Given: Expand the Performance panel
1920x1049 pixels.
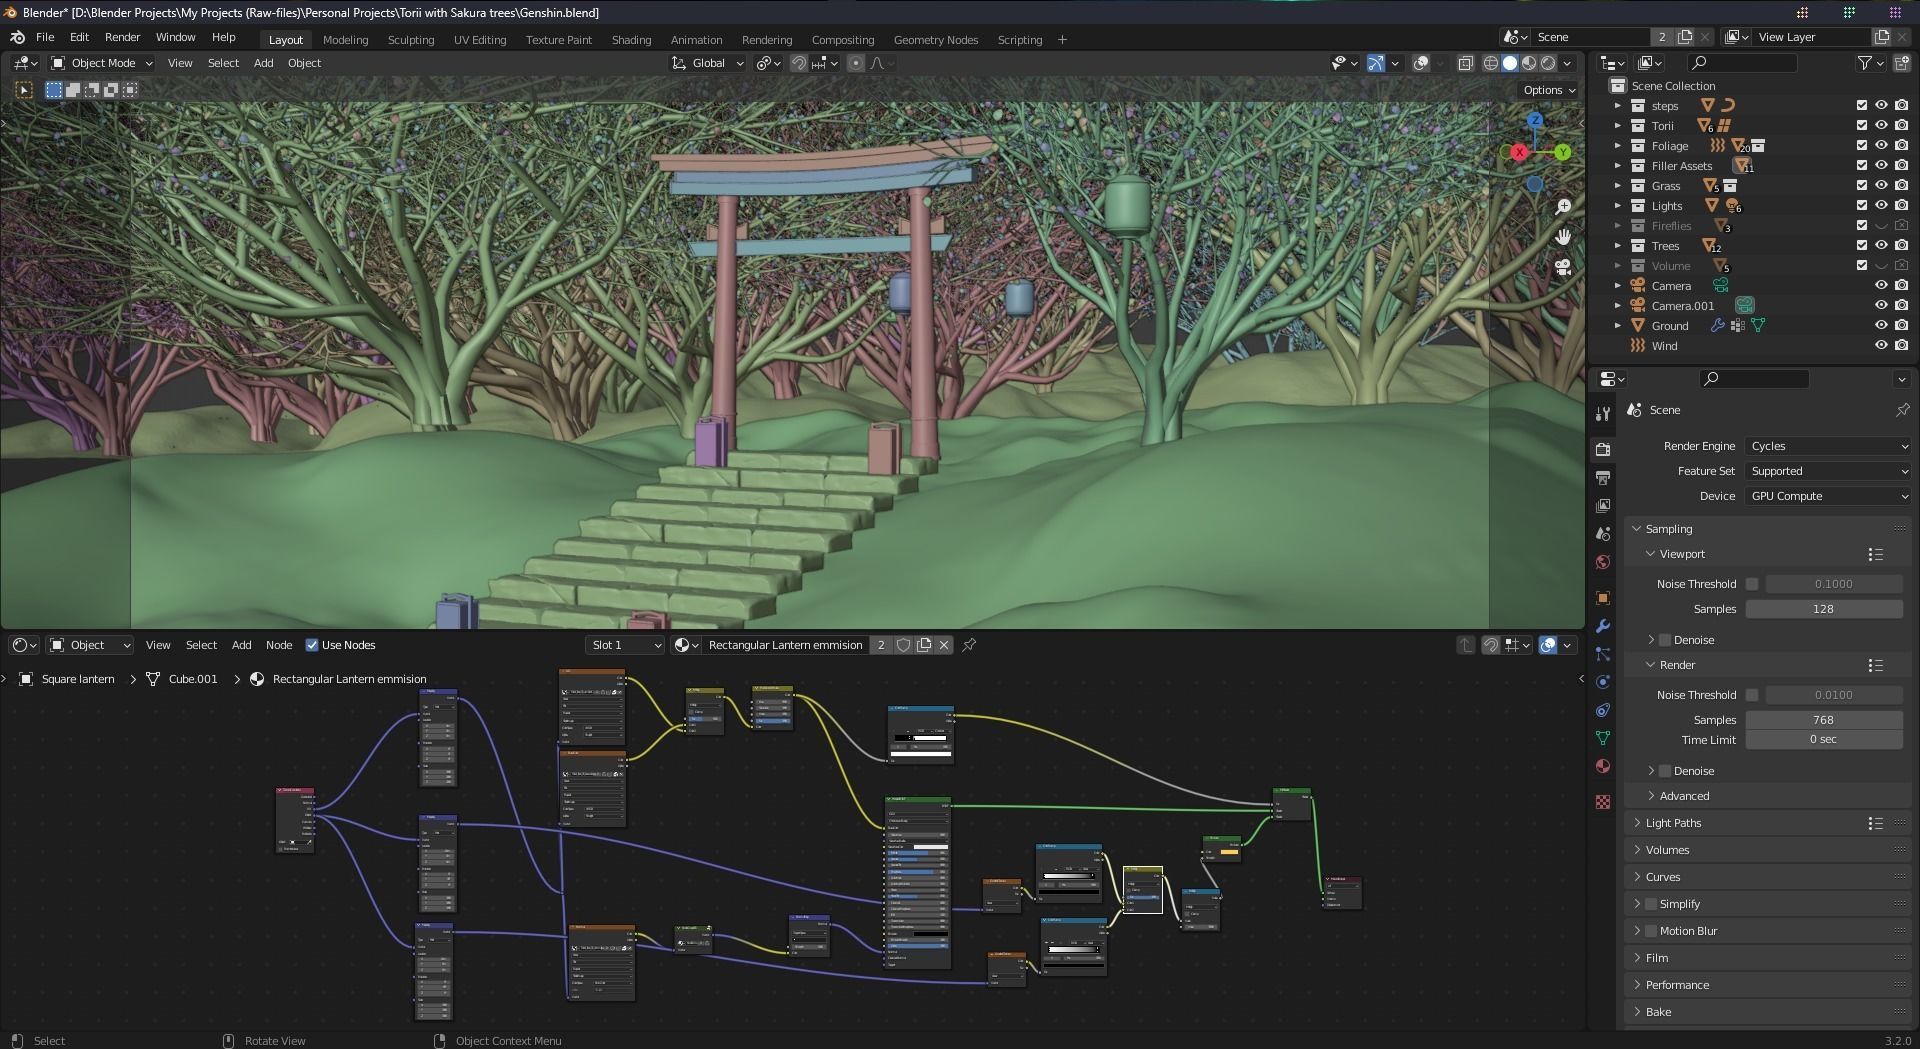Looking at the screenshot, I should click(x=1677, y=985).
